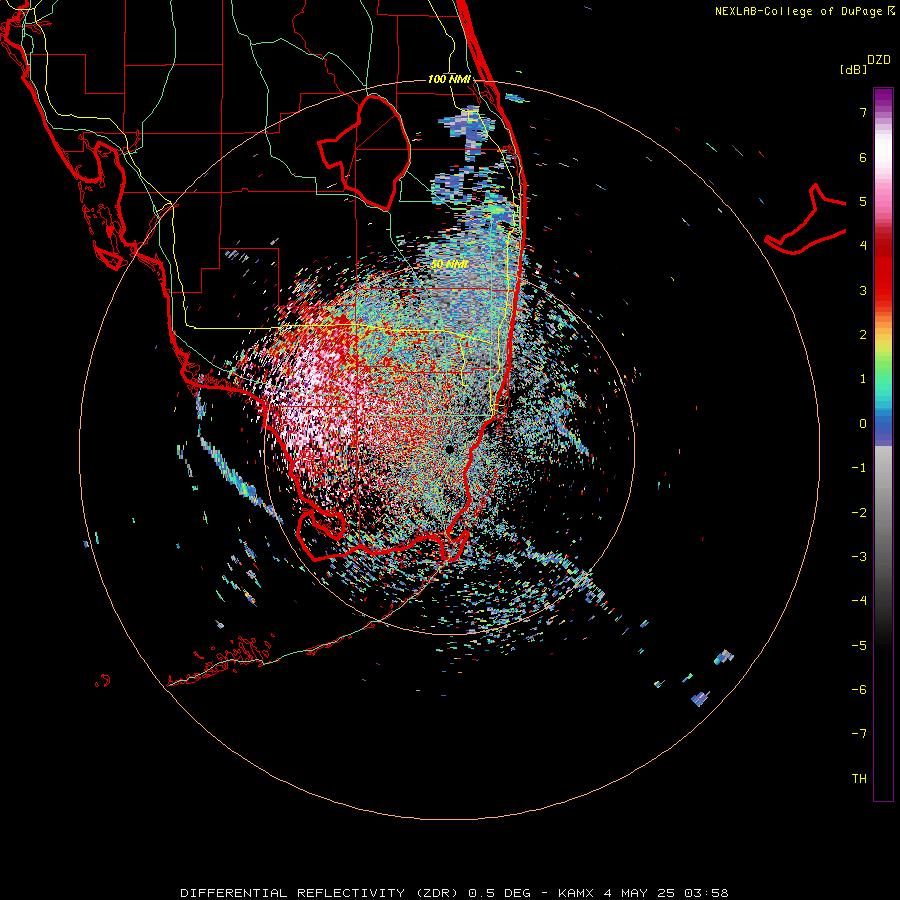Click the 4 value on color scale
Viewport: 900px width, 900px height.
coord(863,246)
